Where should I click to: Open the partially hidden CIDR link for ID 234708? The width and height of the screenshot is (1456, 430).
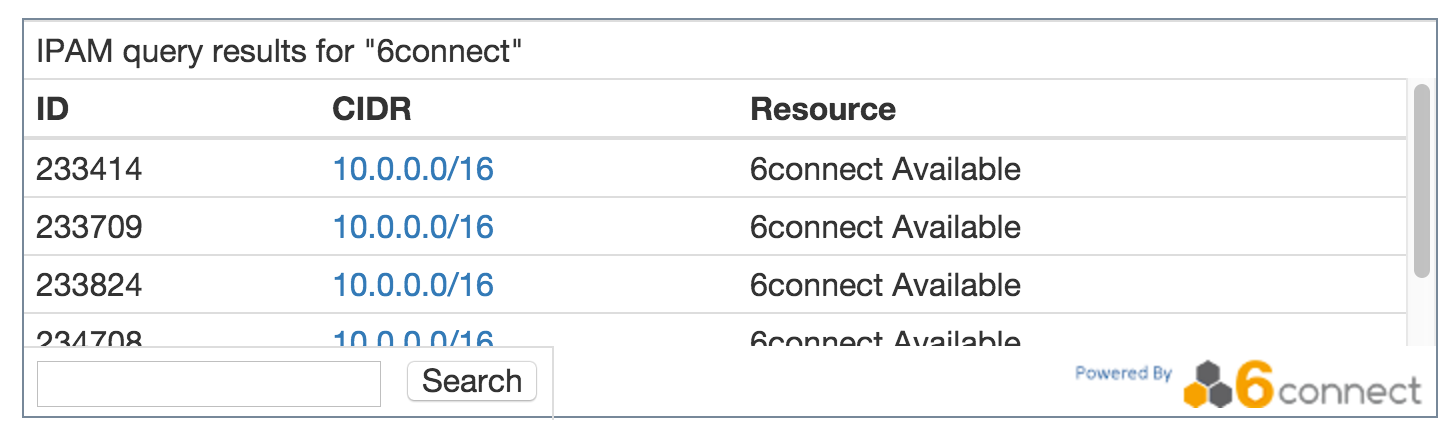point(413,339)
